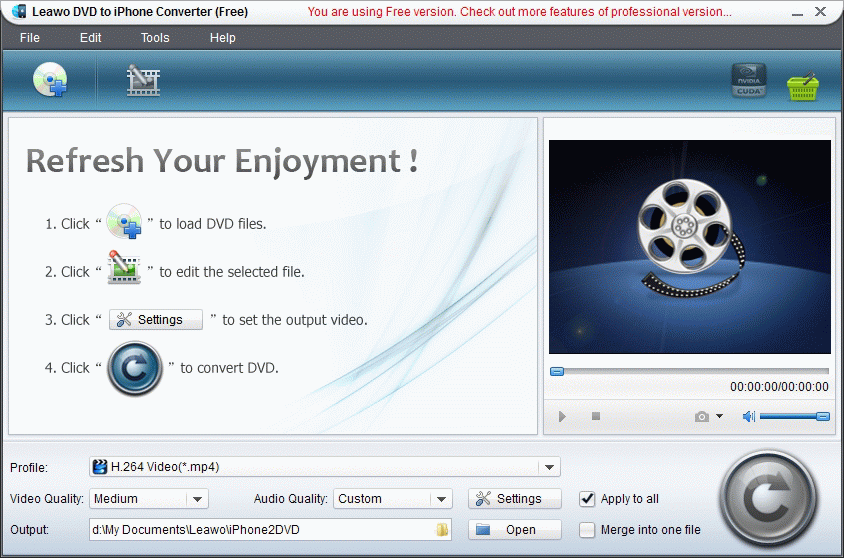Open the Help menu
844x558 pixels.
pyautogui.click(x=223, y=38)
